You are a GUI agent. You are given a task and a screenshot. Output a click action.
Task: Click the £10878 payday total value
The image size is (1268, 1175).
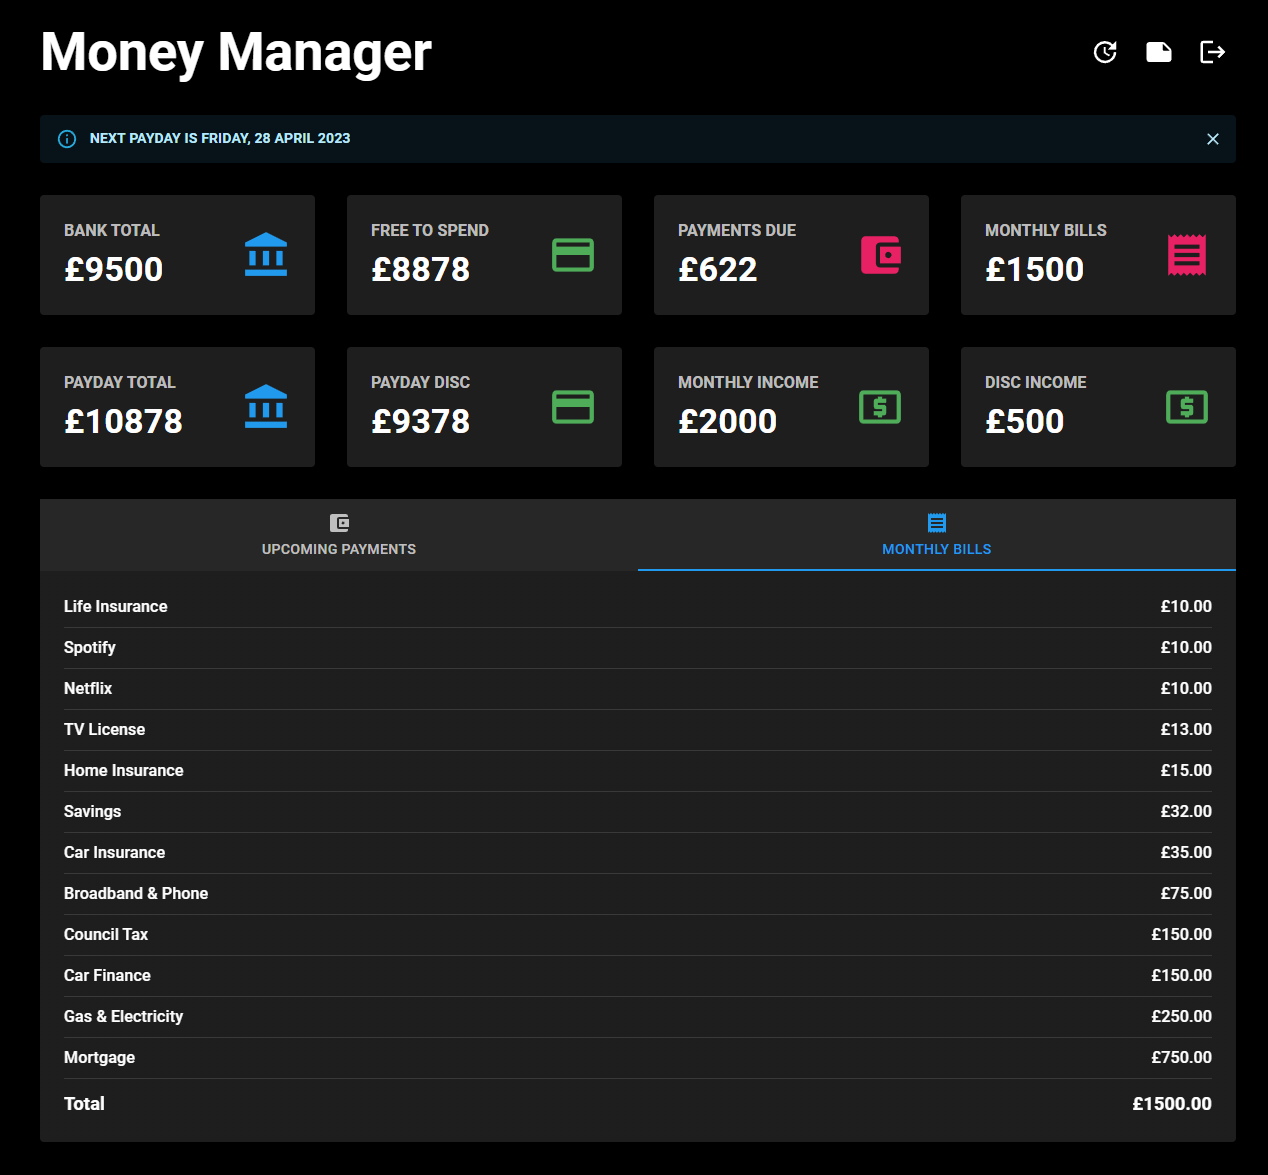[x=124, y=421]
